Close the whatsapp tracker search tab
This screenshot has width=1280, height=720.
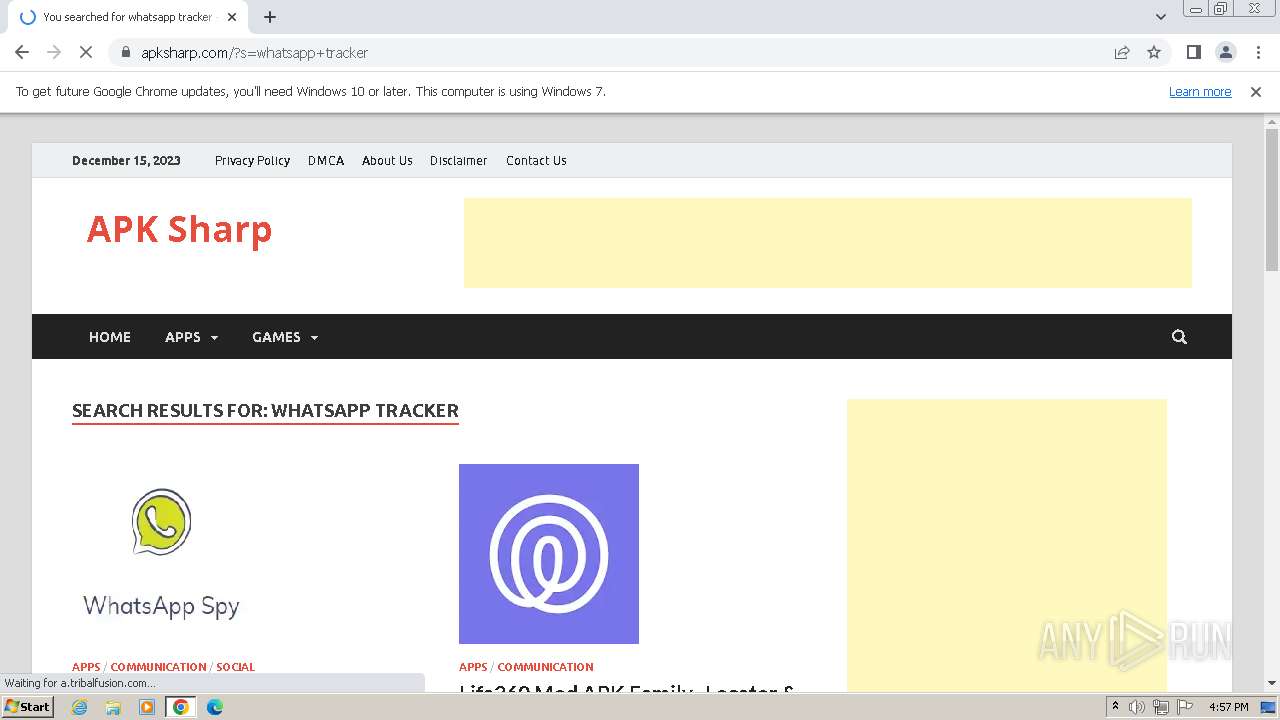[x=232, y=17]
